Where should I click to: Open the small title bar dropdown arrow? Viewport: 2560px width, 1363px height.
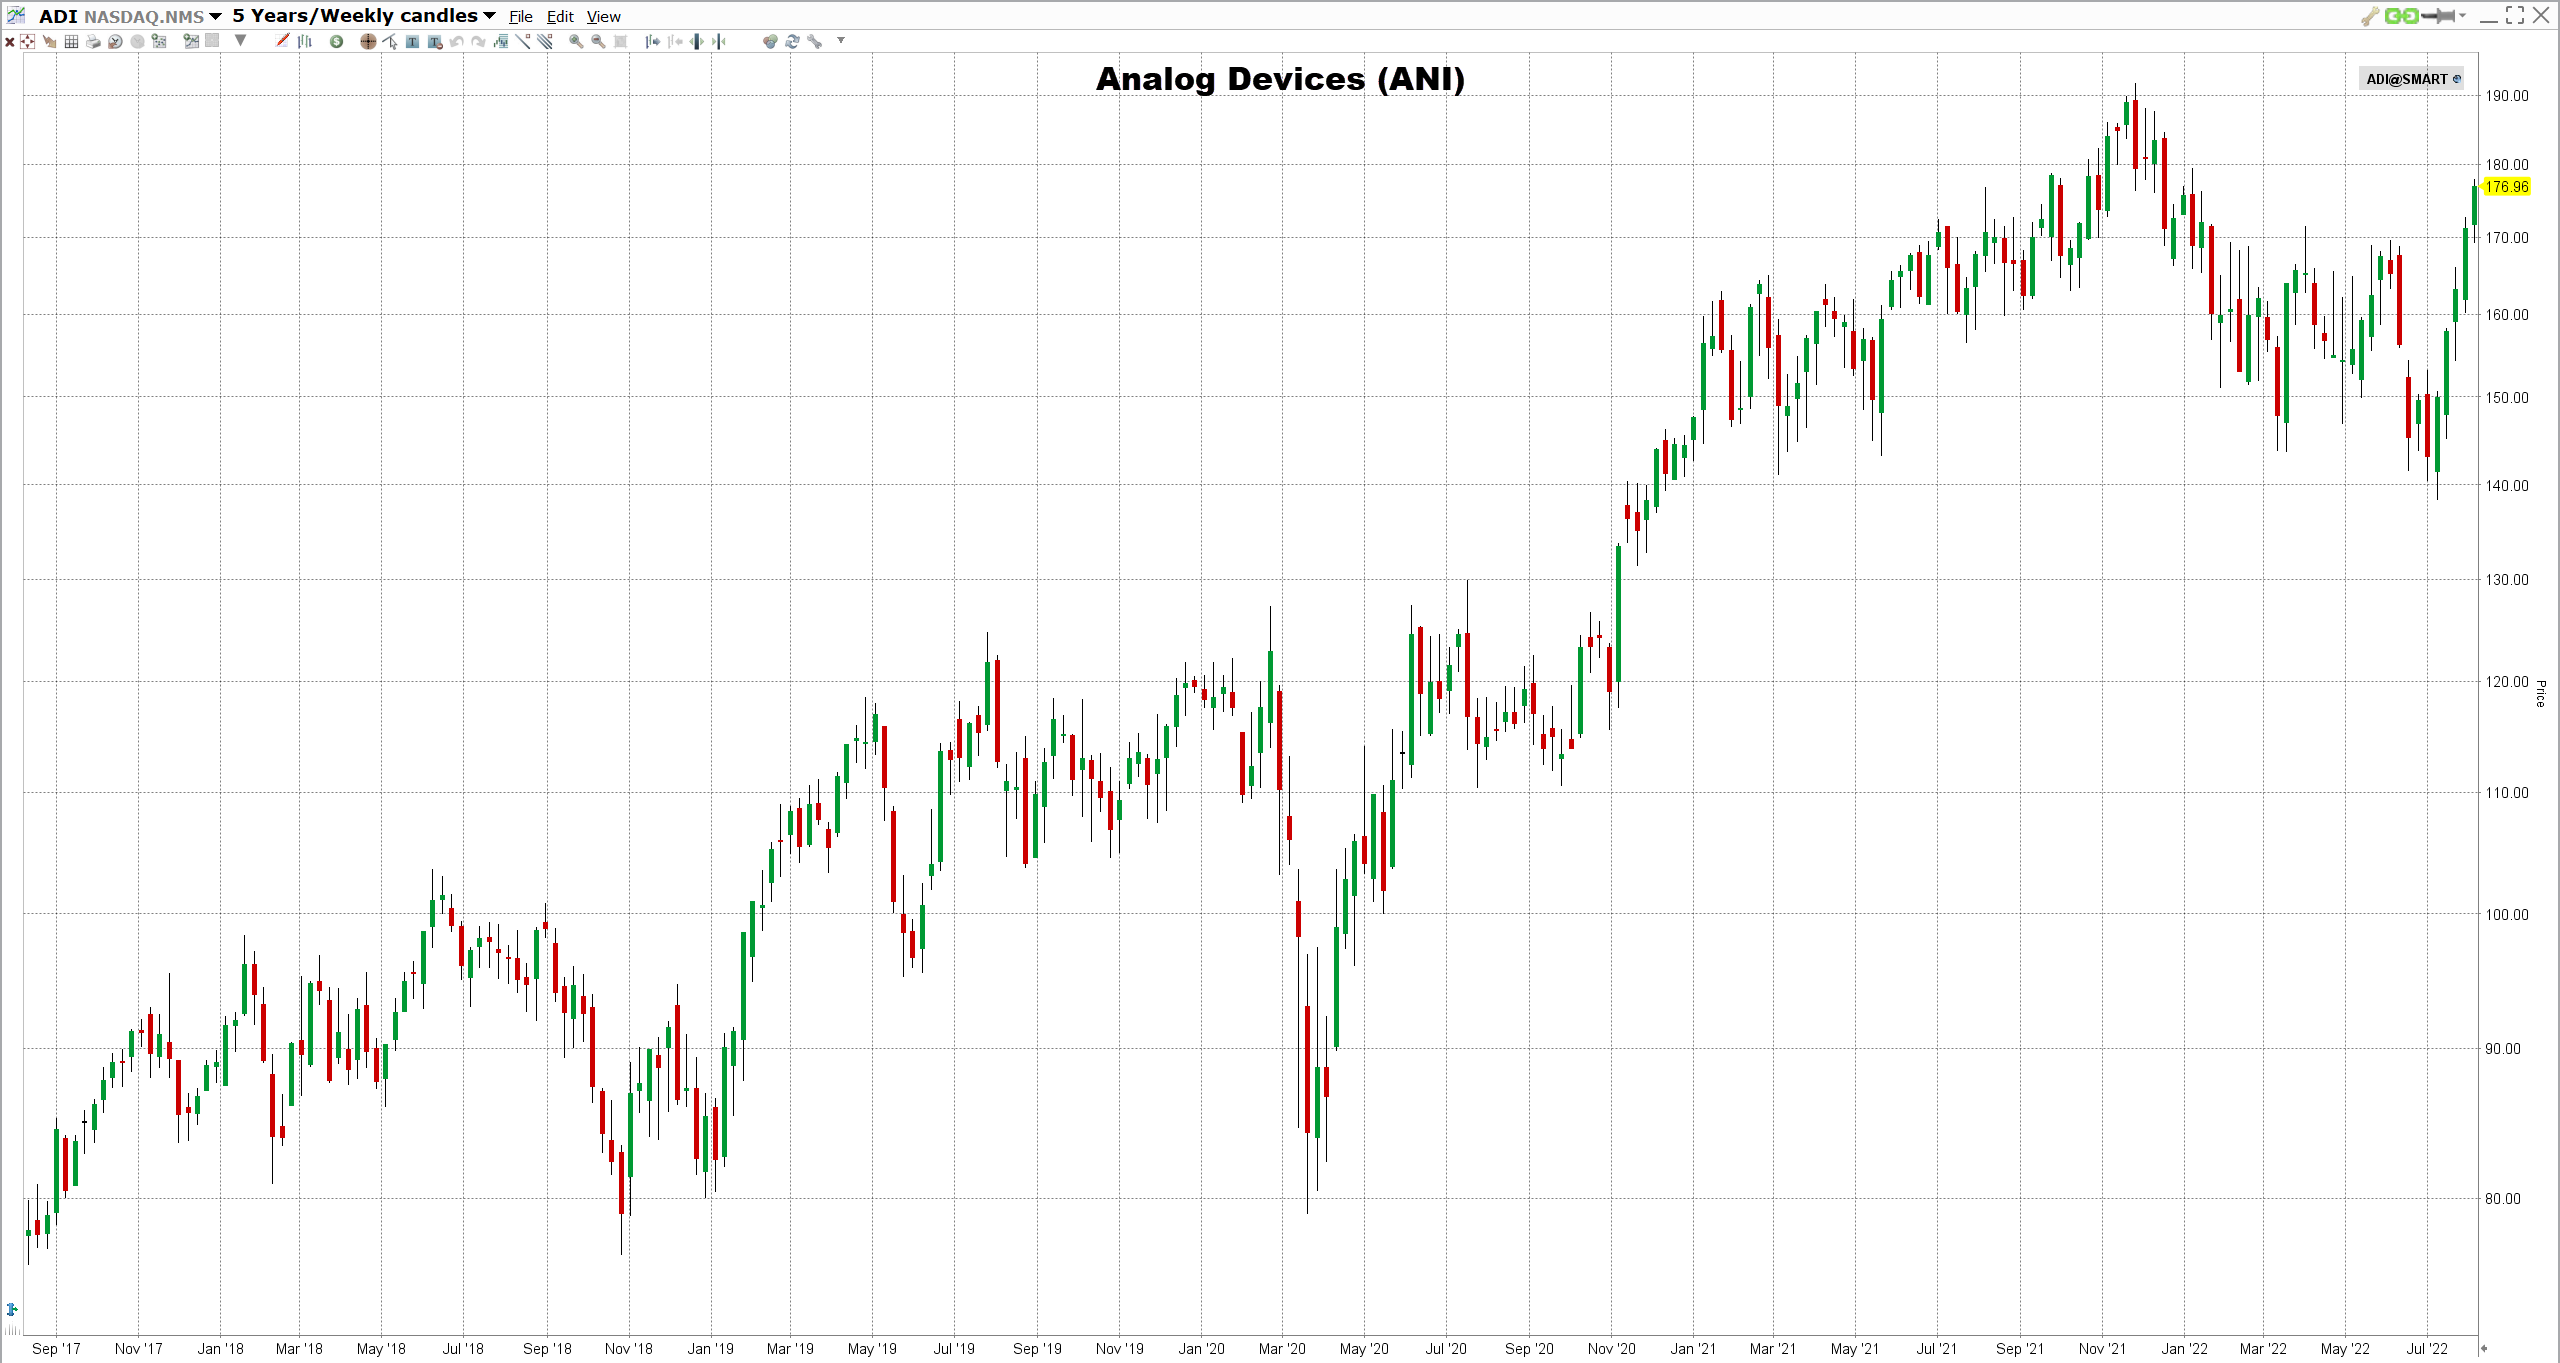tap(2462, 15)
